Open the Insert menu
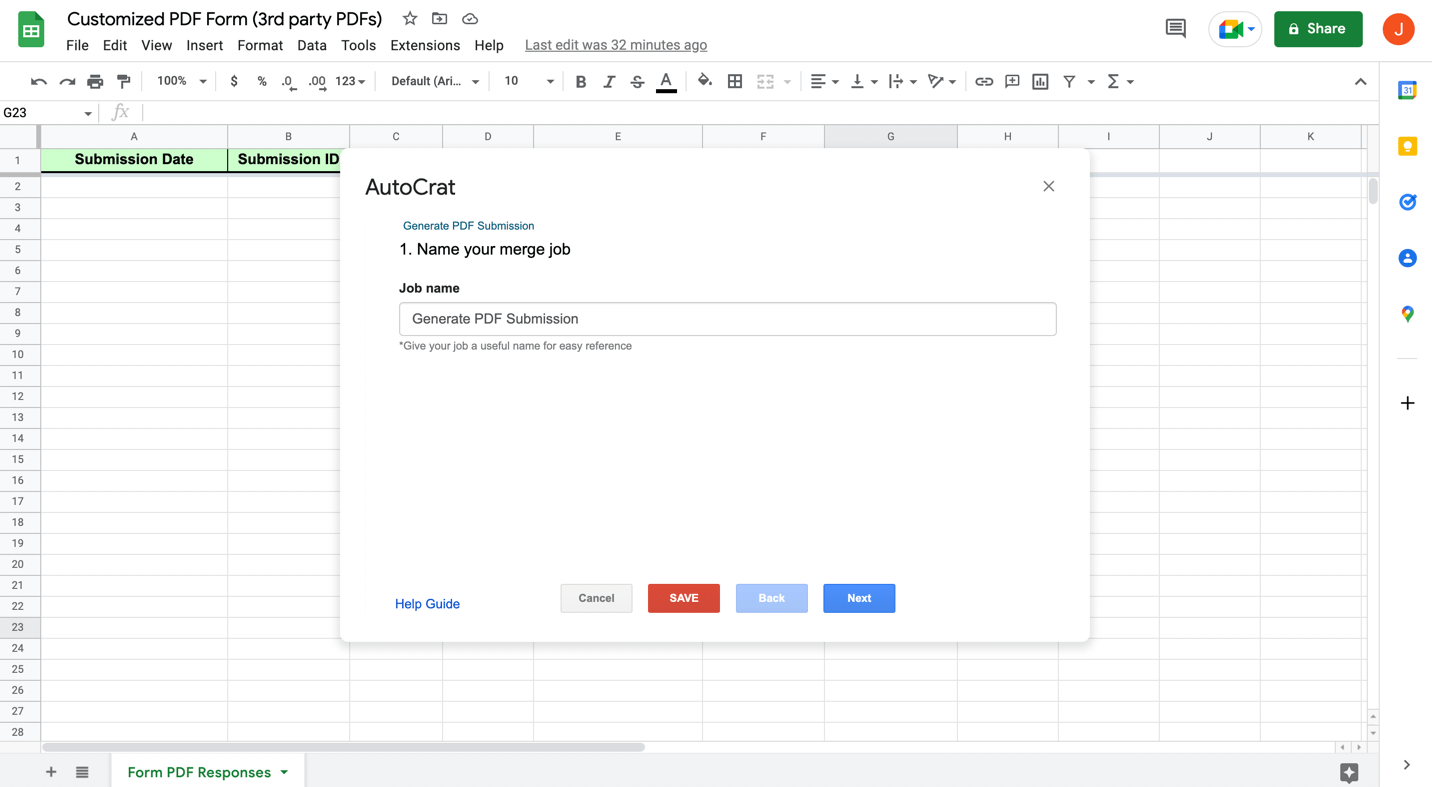This screenshot has height=787, width=1432. pos(204,46)
